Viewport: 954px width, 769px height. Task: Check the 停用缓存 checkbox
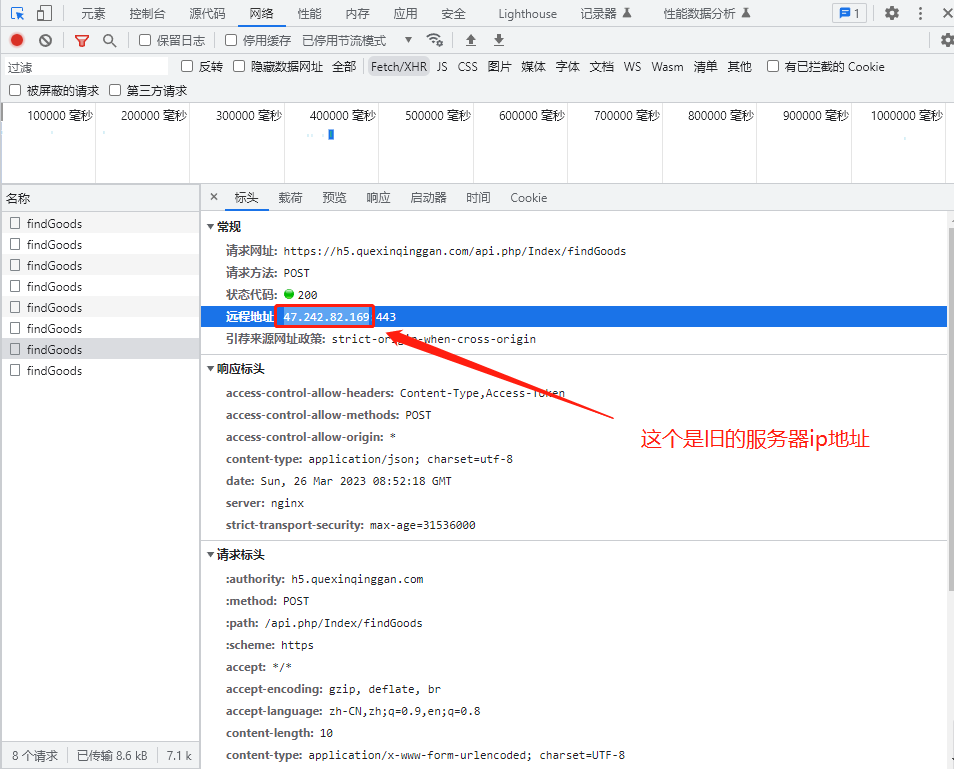[231, 40]
